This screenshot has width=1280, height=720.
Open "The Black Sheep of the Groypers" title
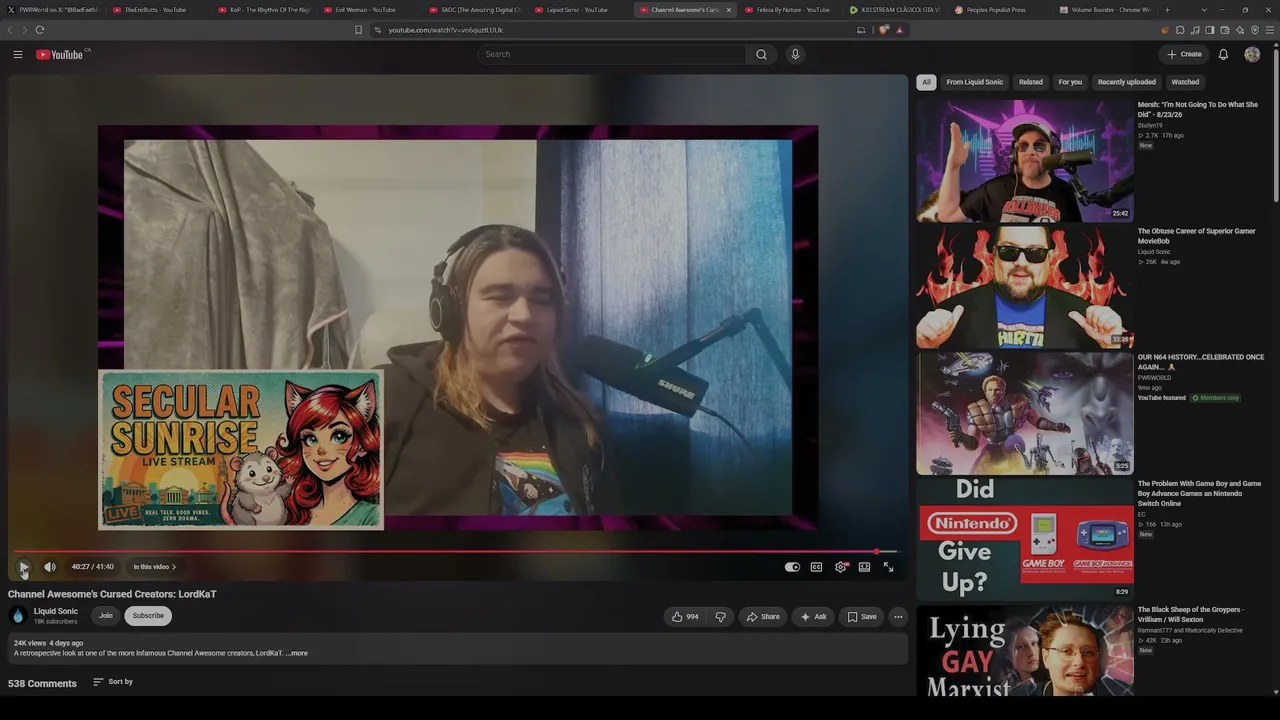1191,615
